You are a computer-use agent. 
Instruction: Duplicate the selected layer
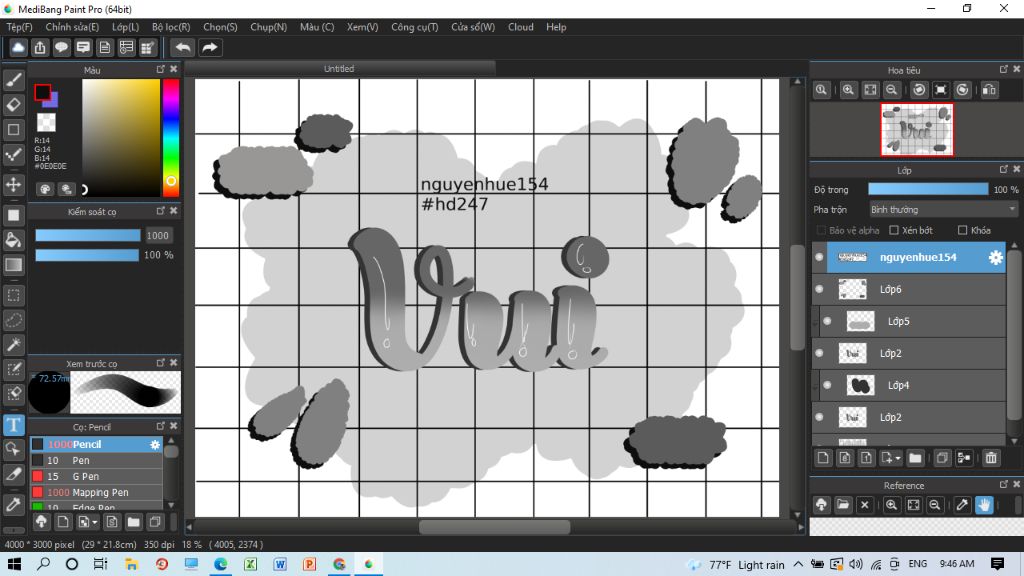(942, 458)
